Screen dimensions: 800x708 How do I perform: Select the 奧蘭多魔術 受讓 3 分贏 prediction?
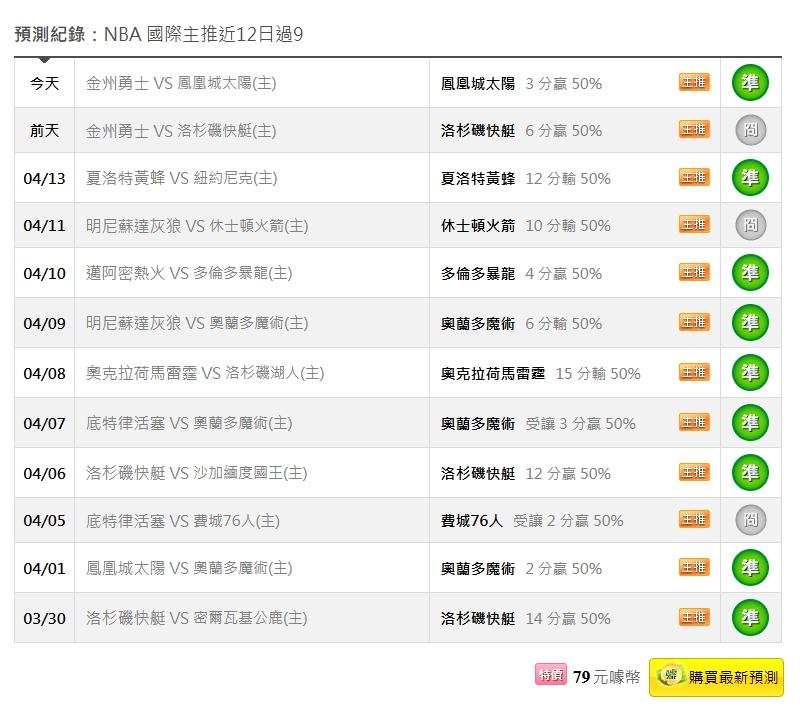538,424
